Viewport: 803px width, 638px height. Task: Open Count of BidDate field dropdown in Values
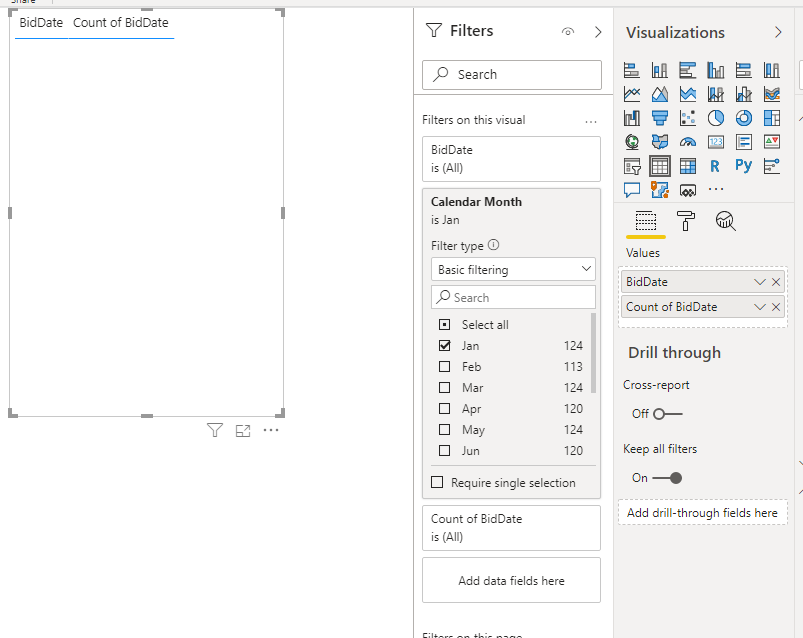click(x=759, y=307)
